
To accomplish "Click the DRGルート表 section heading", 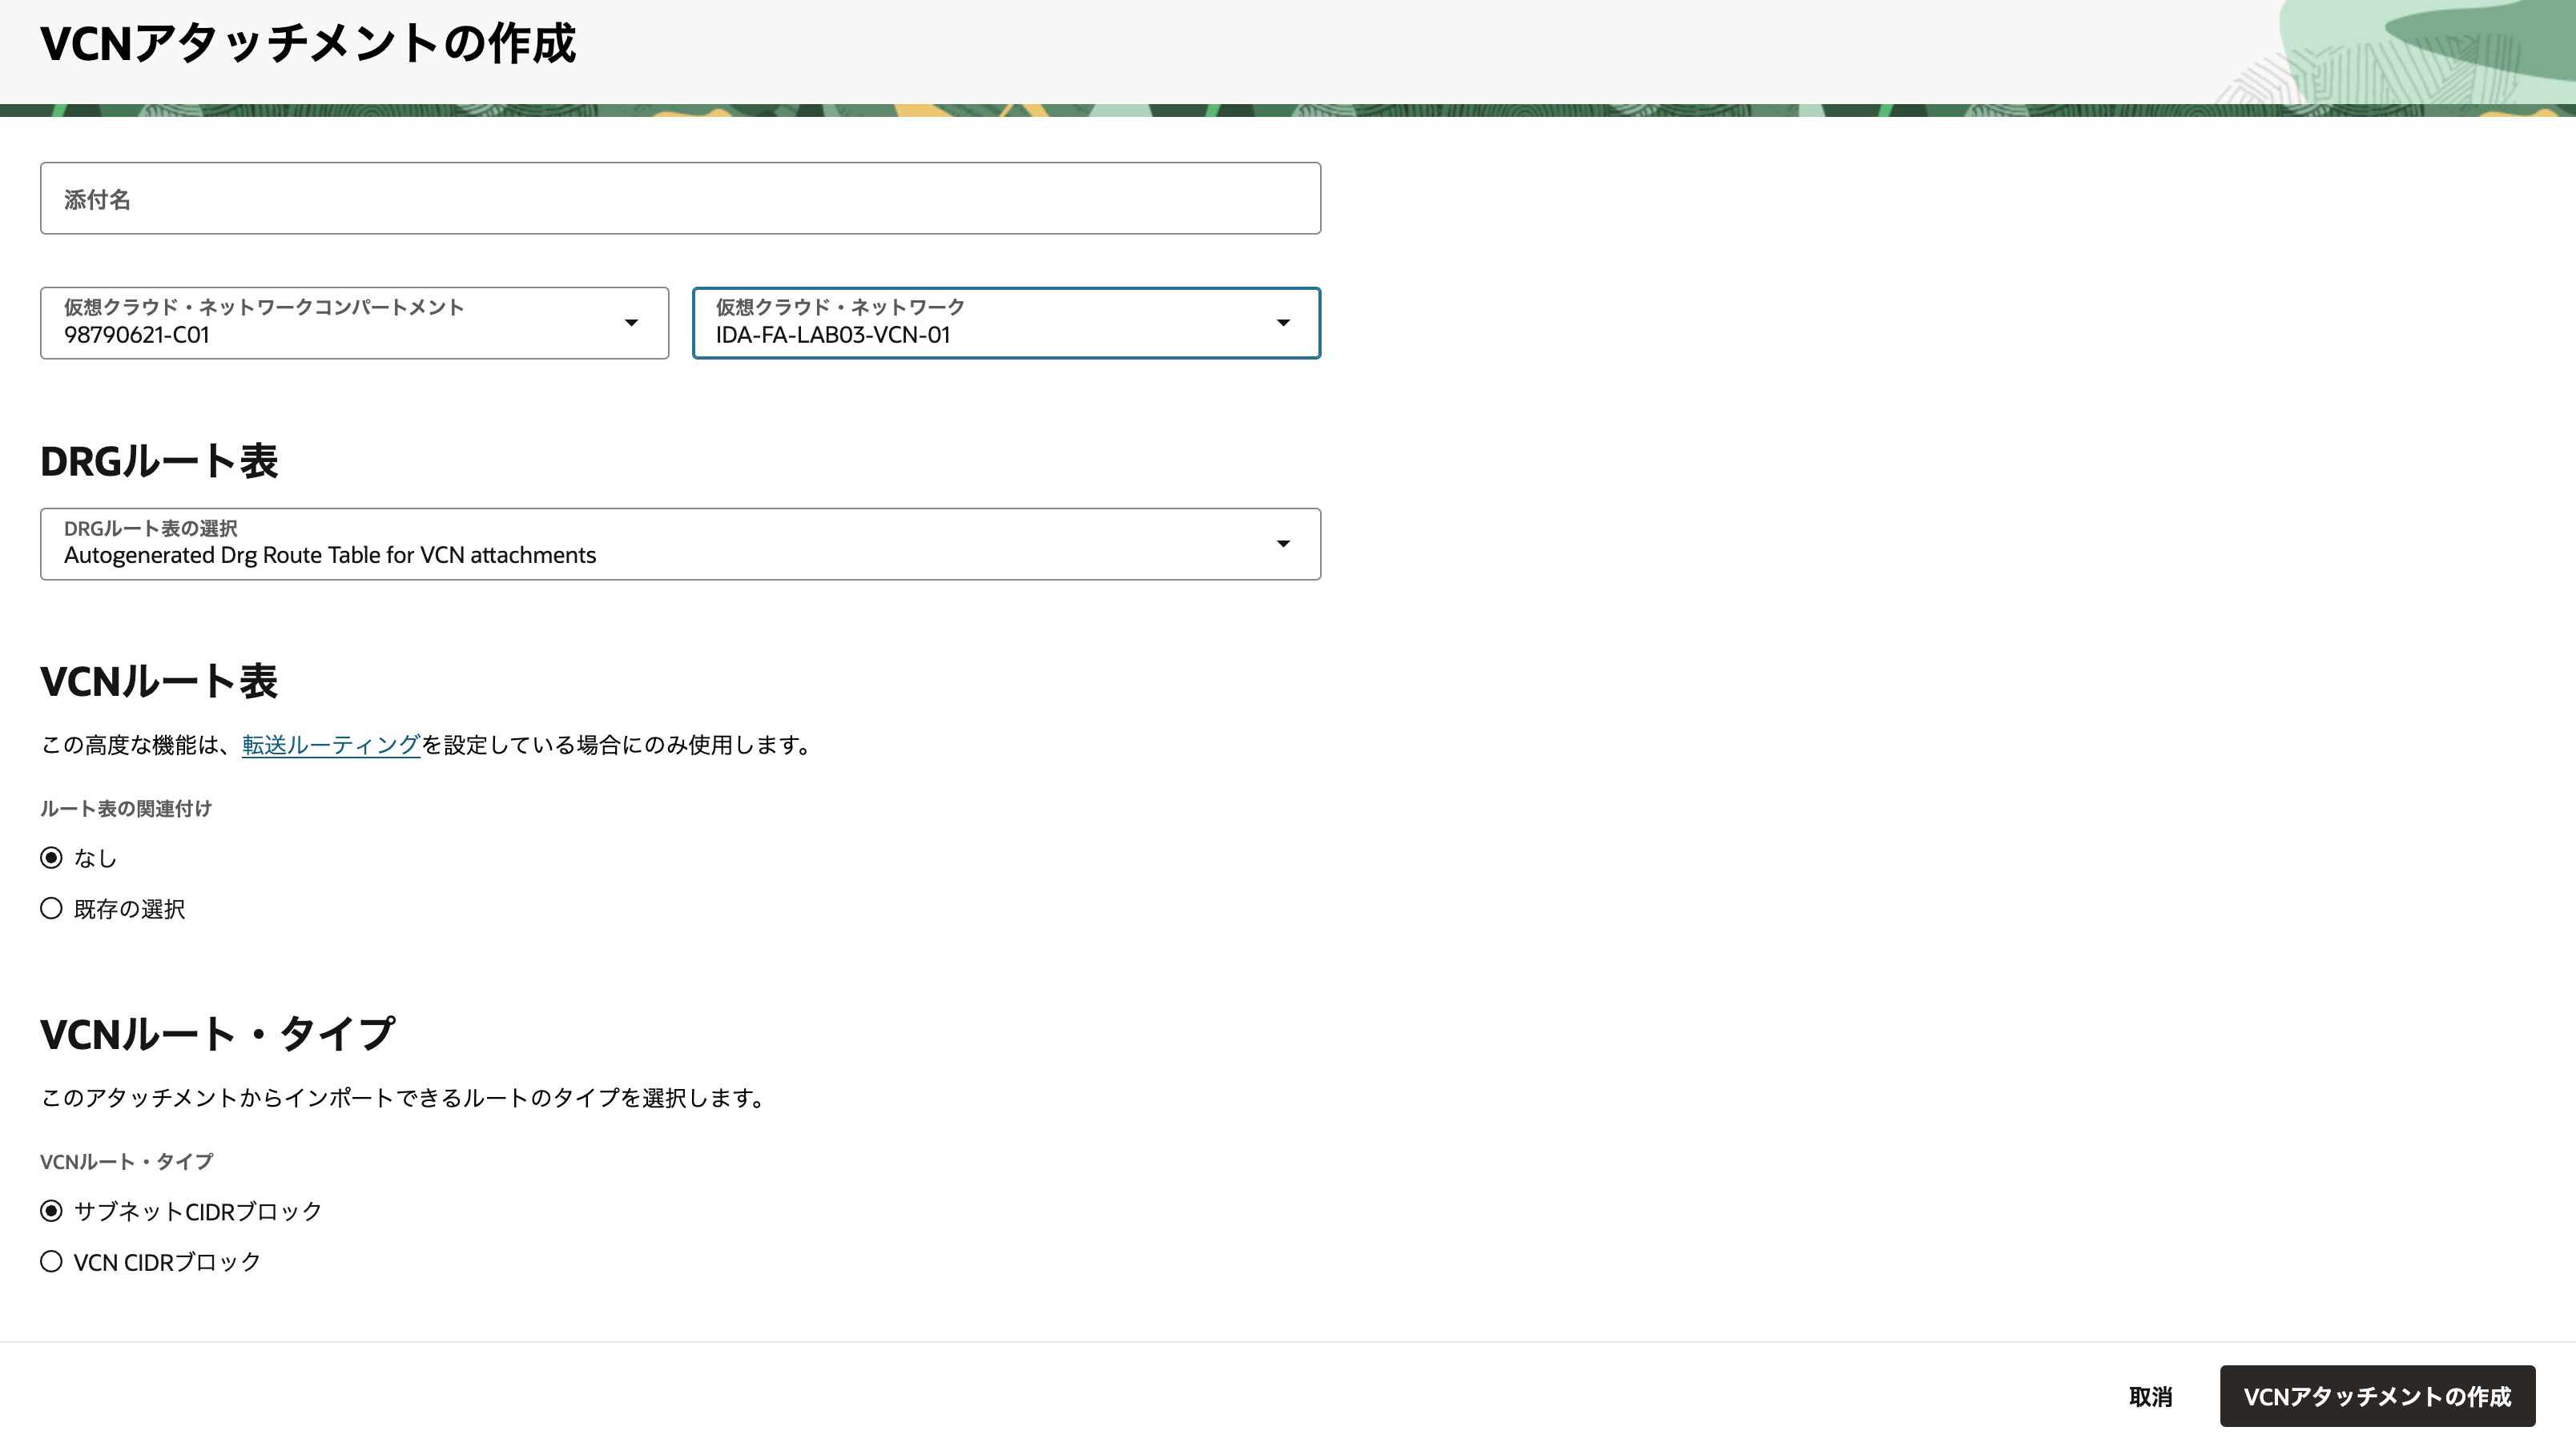I will [x=159, y=461].
